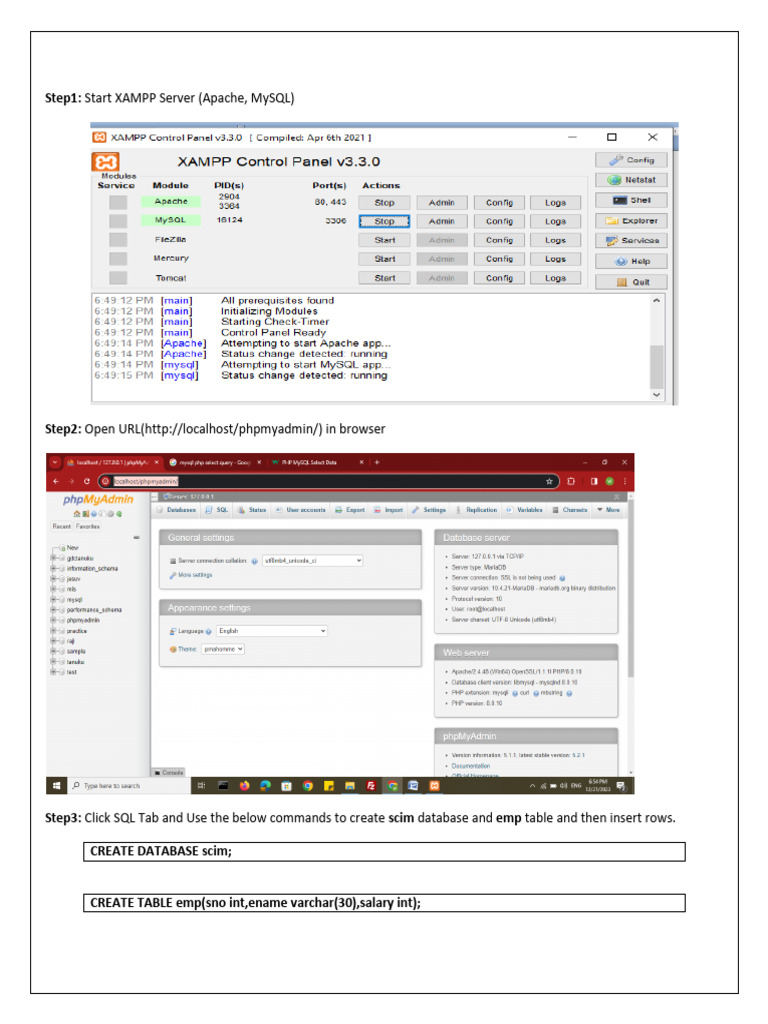Toggle the Tomcat service checkbox

[118, 278]
